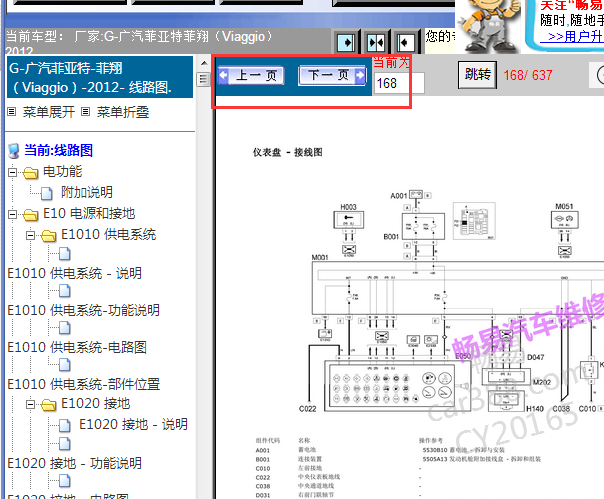Click component code C022 in the table
604x499 pixels.
[263, 477]
